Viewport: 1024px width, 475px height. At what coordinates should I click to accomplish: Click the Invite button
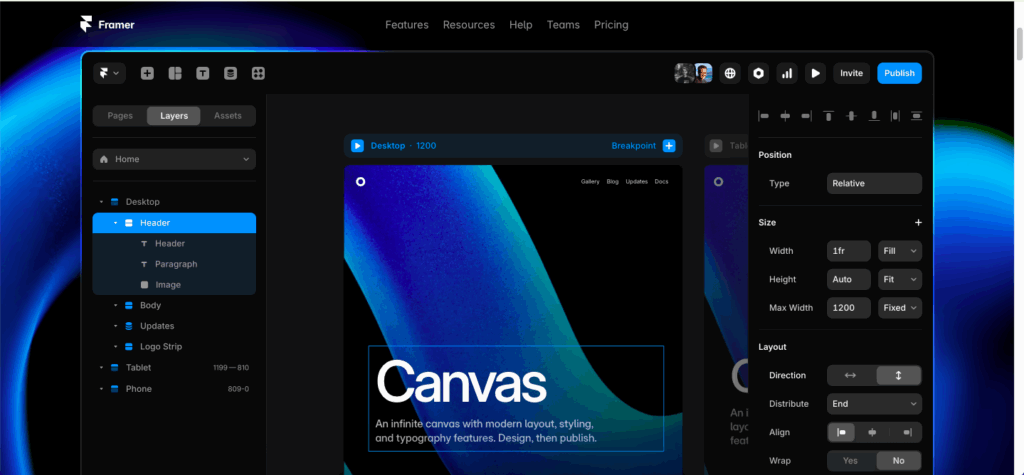(x=851, y=73)
